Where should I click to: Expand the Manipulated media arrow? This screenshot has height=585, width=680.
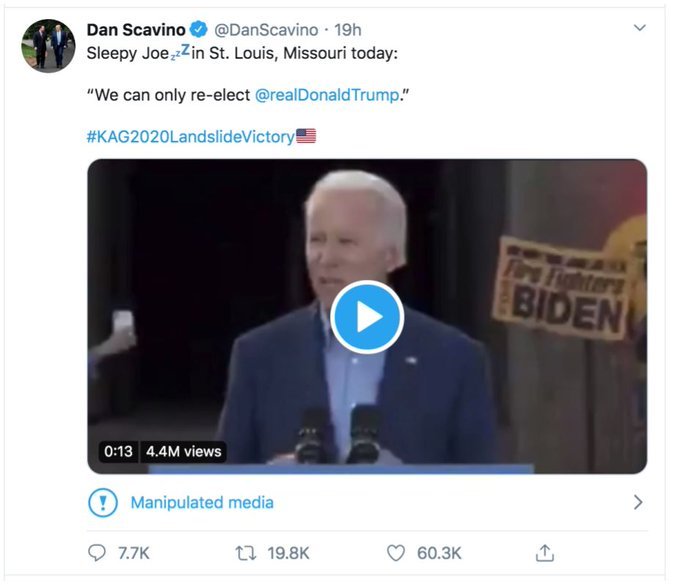tap(638, 502)
